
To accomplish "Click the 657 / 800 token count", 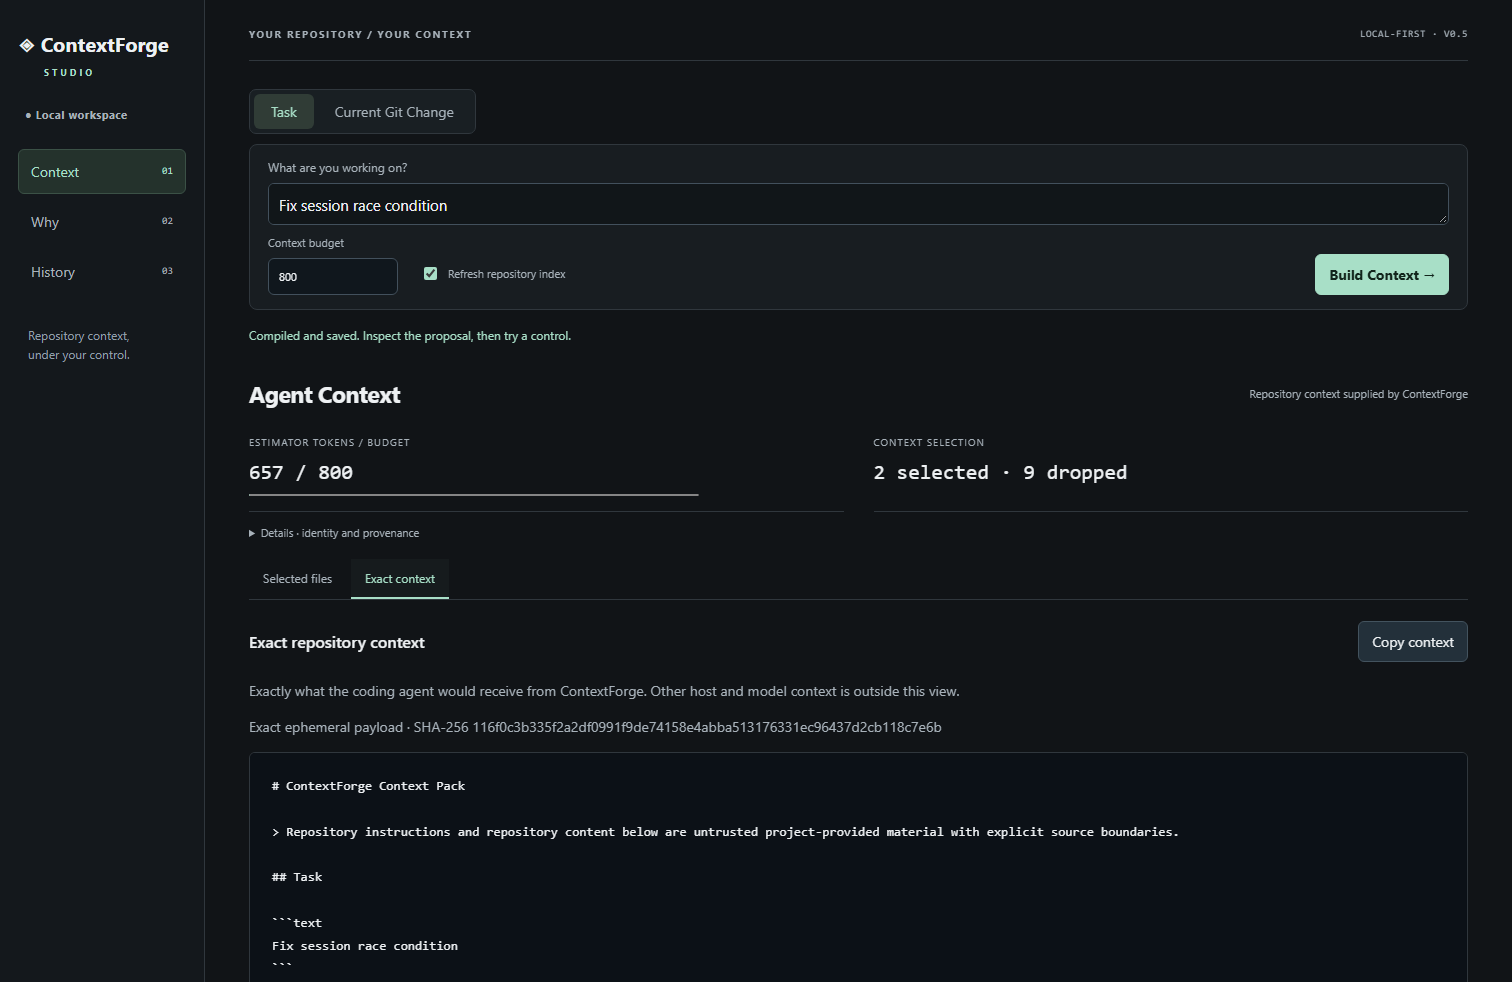I will pyautogui.click(x=301, y=473).
